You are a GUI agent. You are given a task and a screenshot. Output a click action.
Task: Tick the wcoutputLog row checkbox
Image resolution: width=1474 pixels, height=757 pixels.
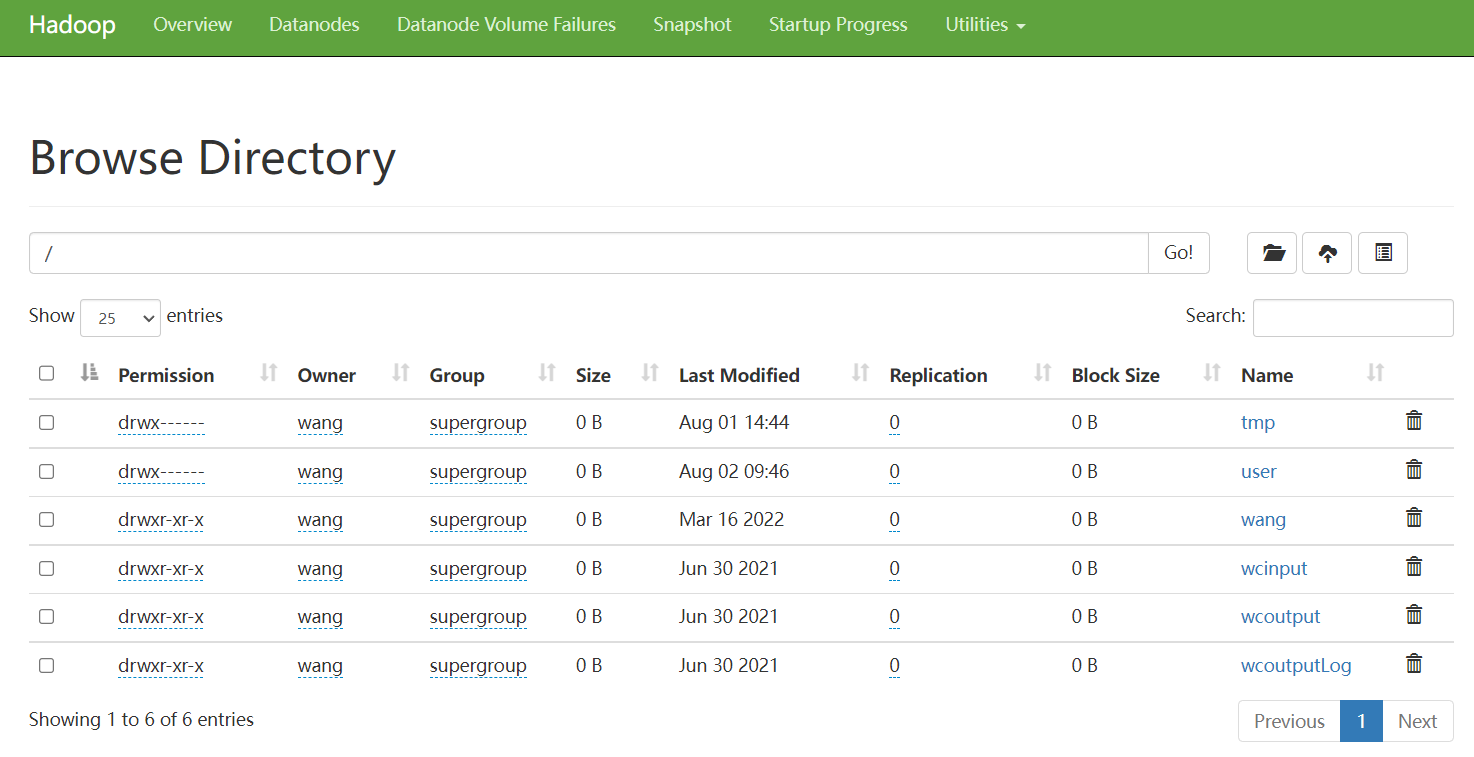coord(46,665)
